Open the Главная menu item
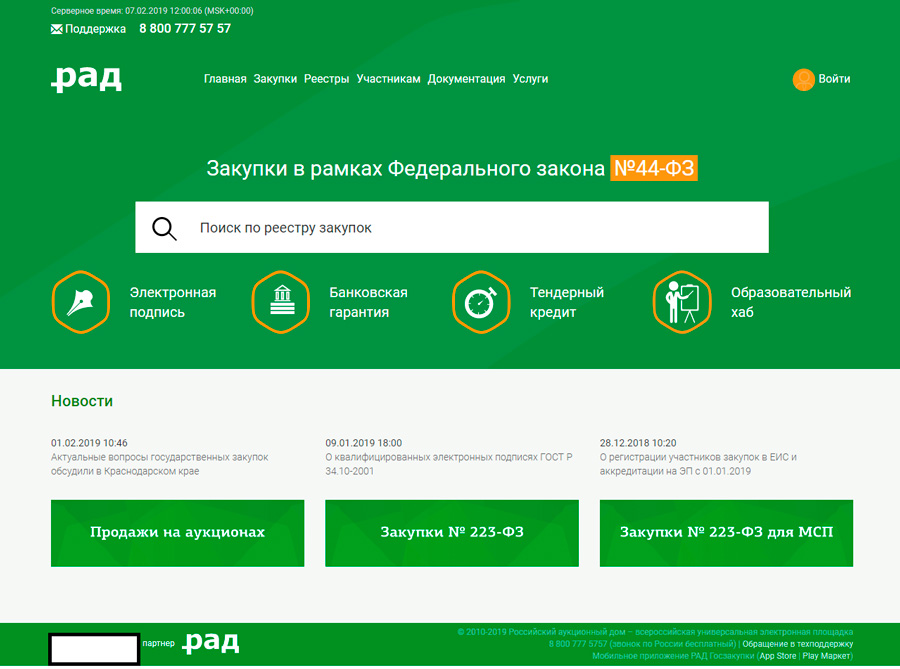The width and height of the screenshot is (900, 669). (225, 79)
